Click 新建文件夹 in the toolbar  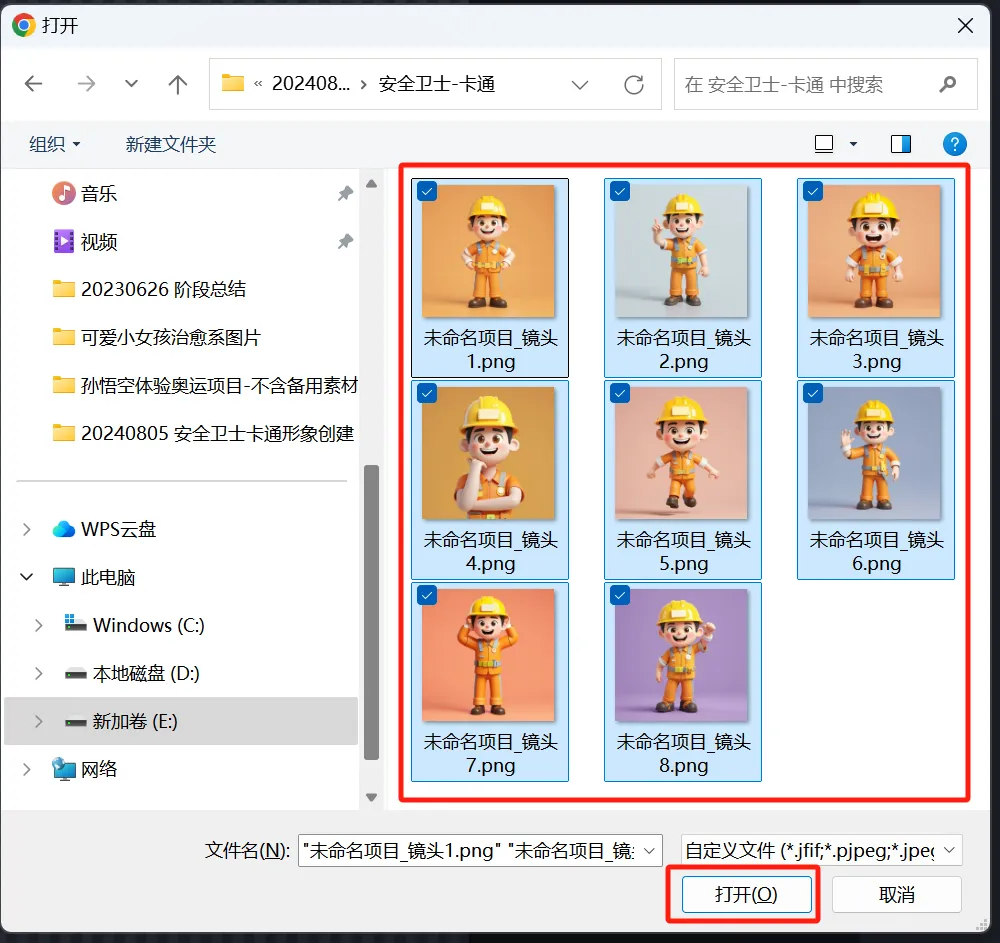(x=171, y=144)
